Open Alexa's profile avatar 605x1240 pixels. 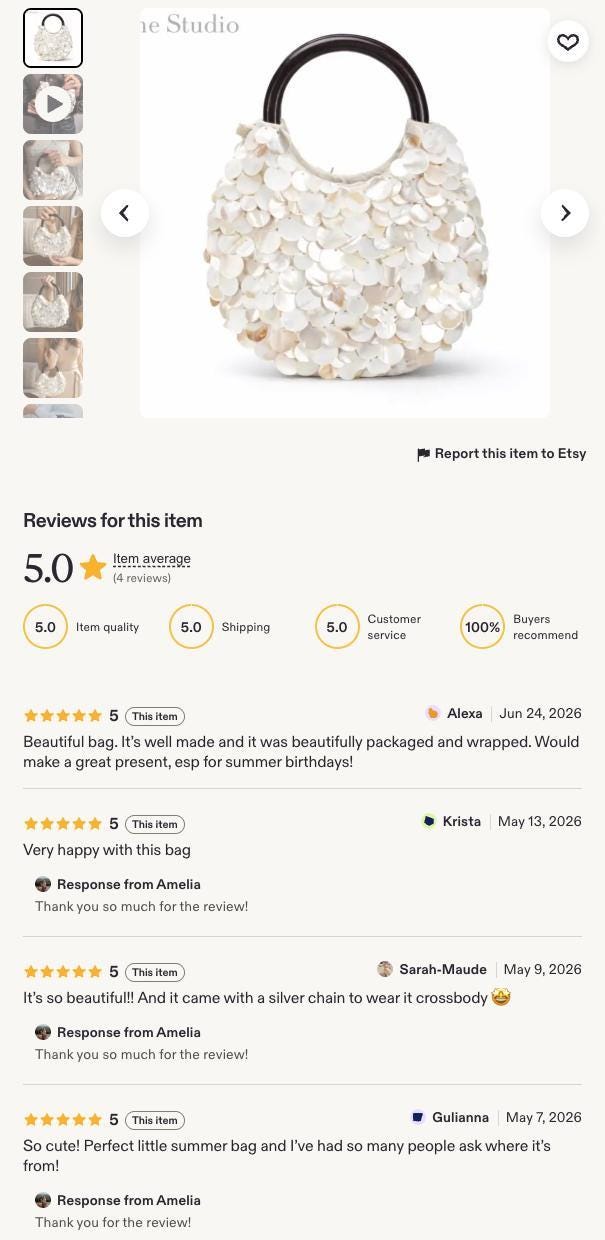pos(433,713)
